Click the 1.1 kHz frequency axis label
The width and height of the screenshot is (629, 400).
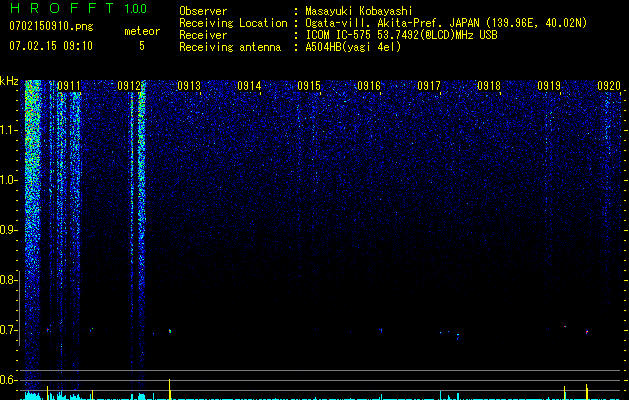point(8,130)
